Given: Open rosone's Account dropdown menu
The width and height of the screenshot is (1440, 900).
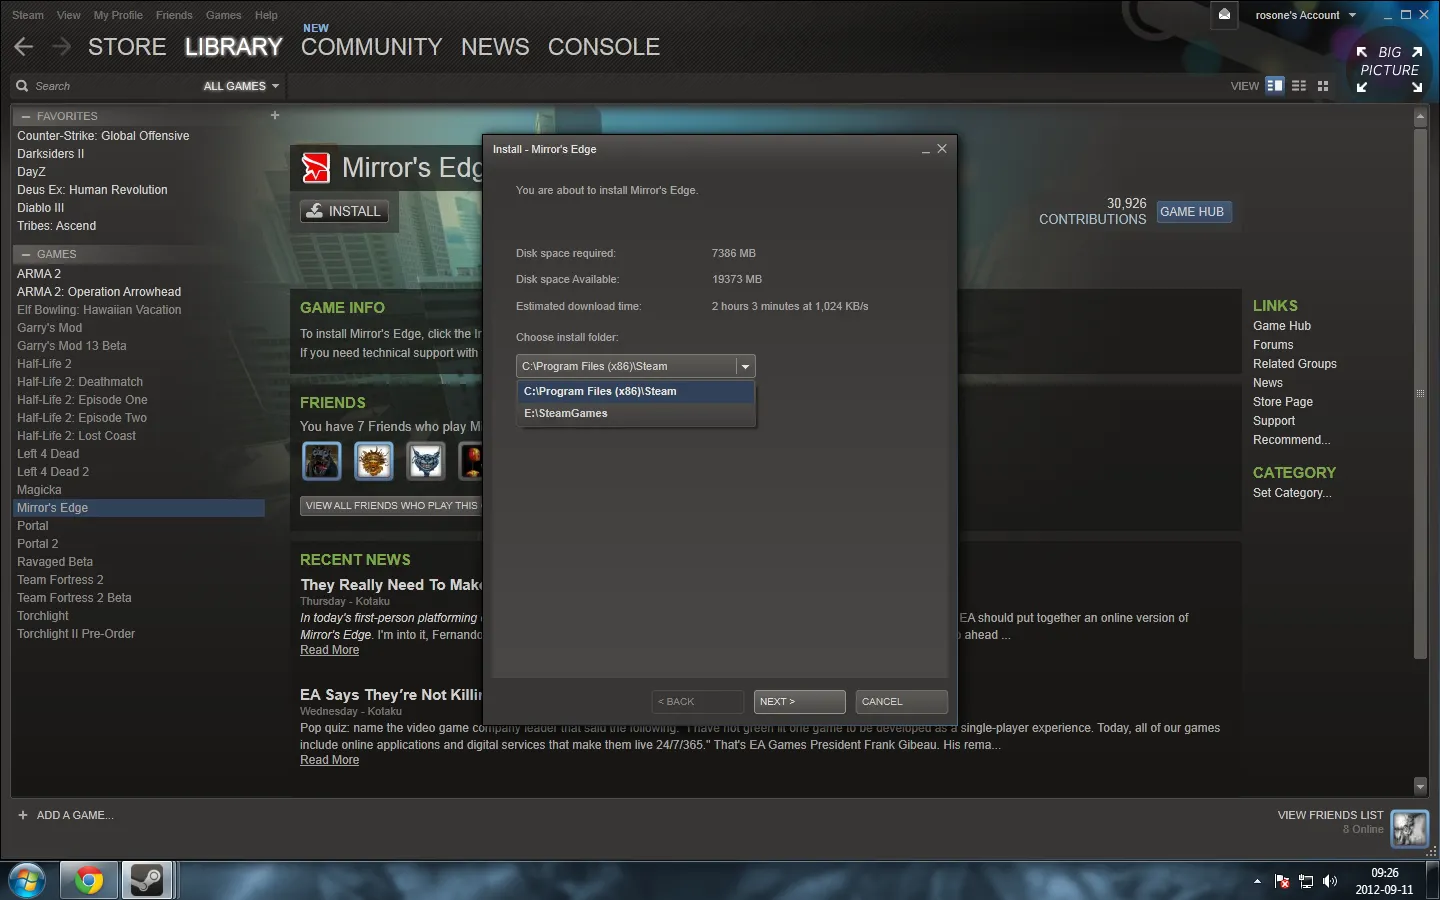Looking at the screenshot, I should 1305,15.
